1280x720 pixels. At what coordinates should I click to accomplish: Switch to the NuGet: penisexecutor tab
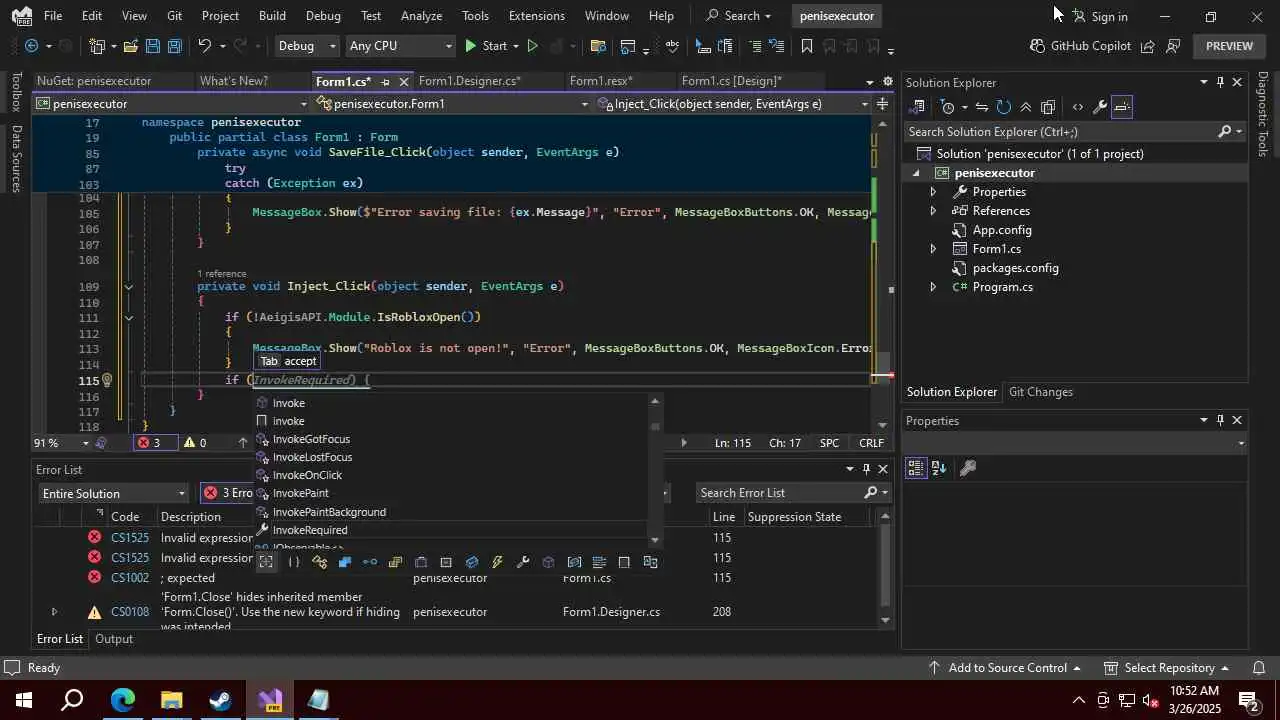(x=93, y=81)
